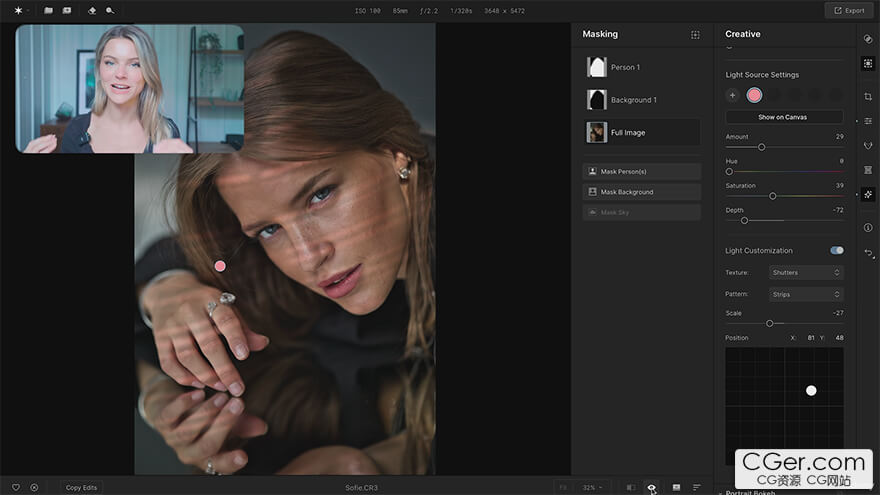This screenshot has width=880, height=495.
Task: Collapse section chevron under Creative header
Action: coord(729,48)
